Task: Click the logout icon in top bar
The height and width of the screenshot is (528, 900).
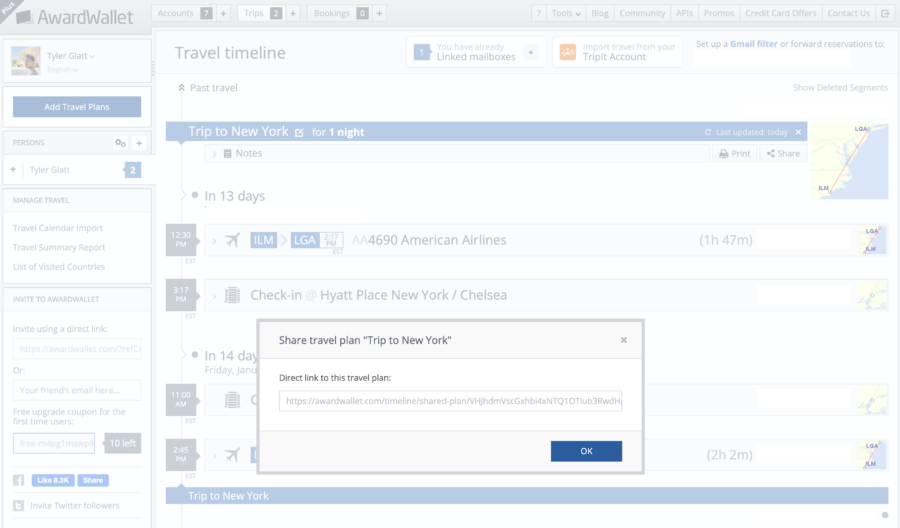Action: (x=885, y=13)
